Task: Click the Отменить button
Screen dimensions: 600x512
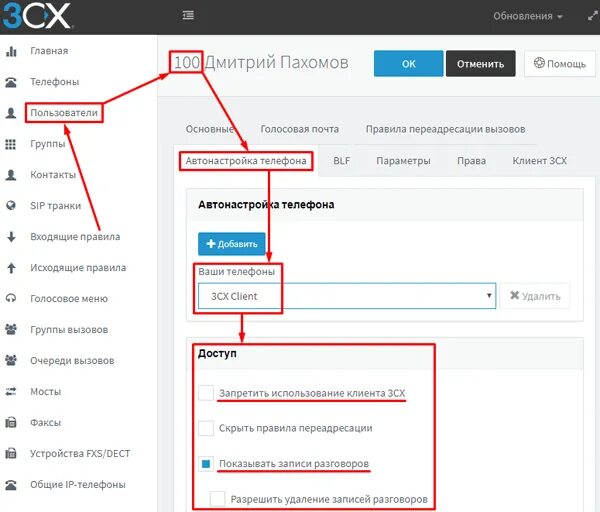Action: tap(480, 64)
